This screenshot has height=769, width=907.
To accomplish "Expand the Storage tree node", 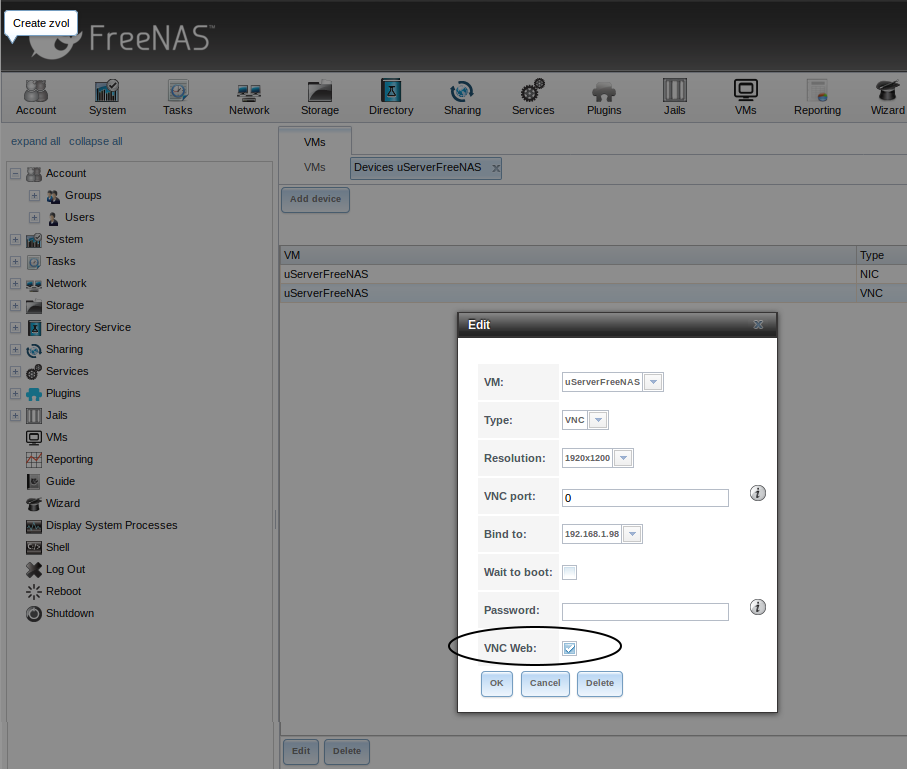I will (16, 306).
